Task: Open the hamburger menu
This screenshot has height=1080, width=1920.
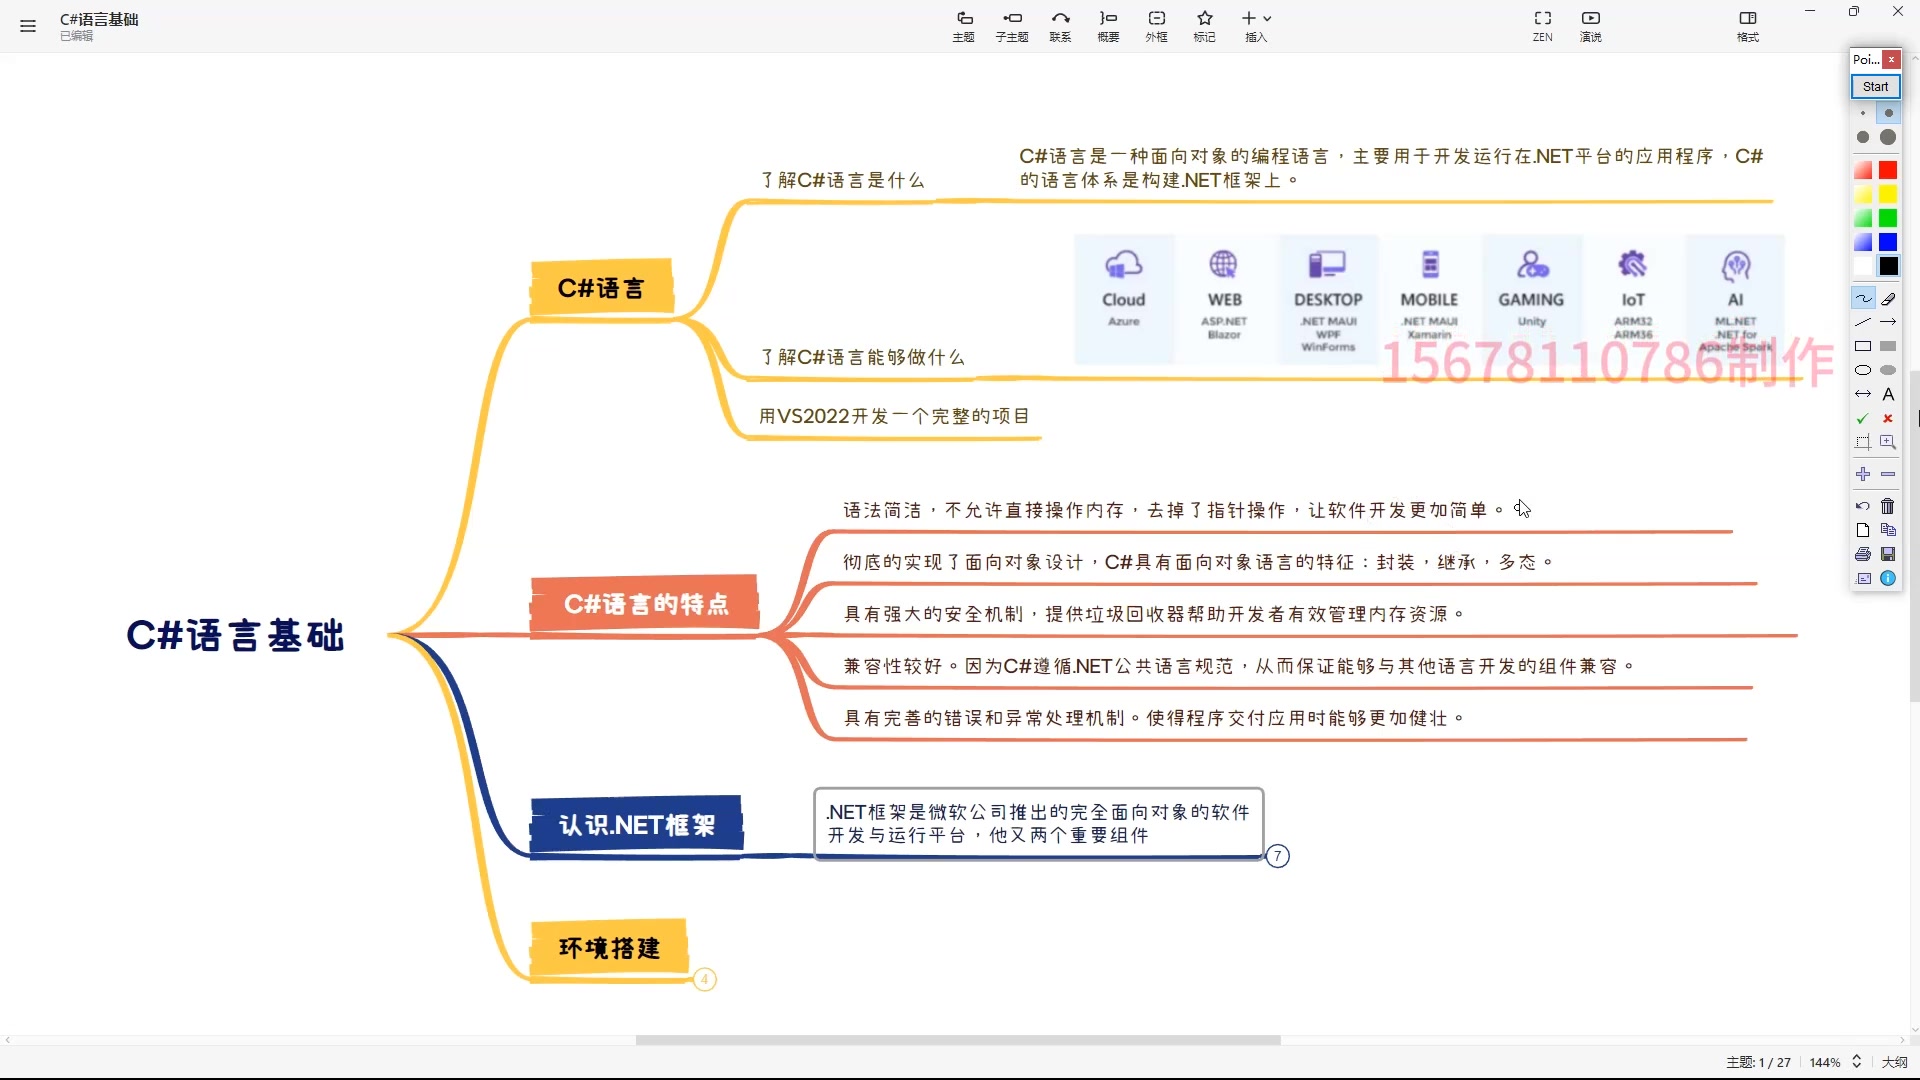Action: click(28, 27)
